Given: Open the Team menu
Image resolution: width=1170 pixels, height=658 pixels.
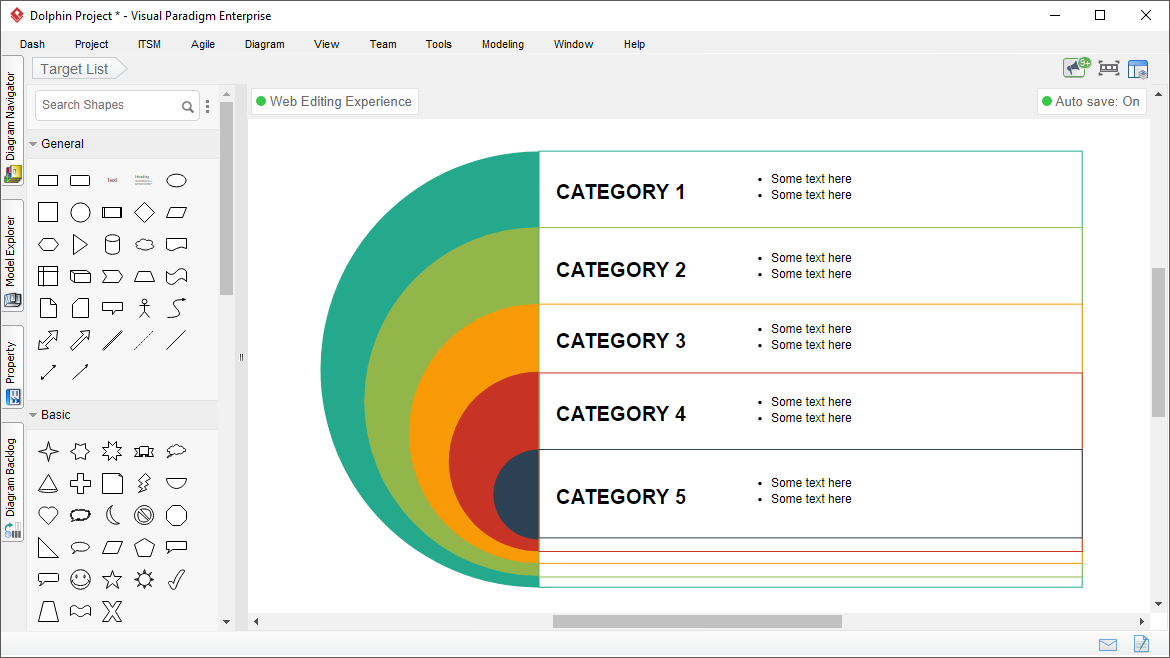Looking at the screenshot, I should [x=384, y=44].
